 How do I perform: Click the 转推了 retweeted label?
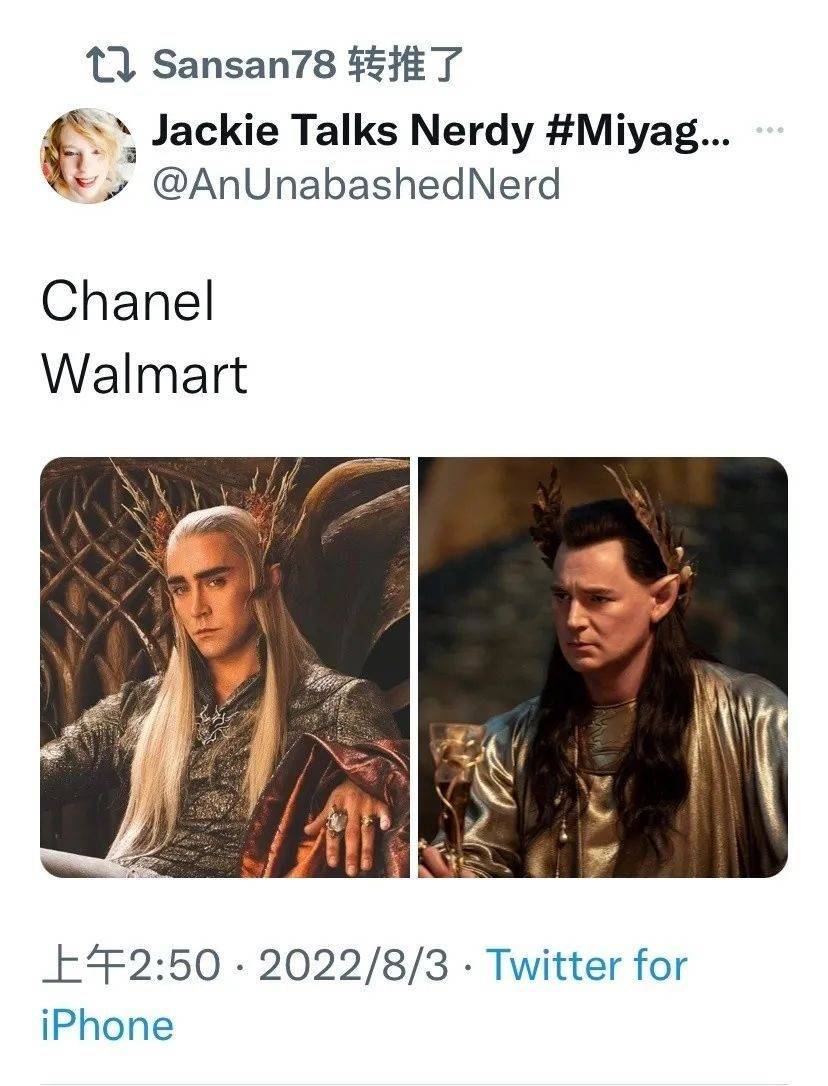pos(404,64)
